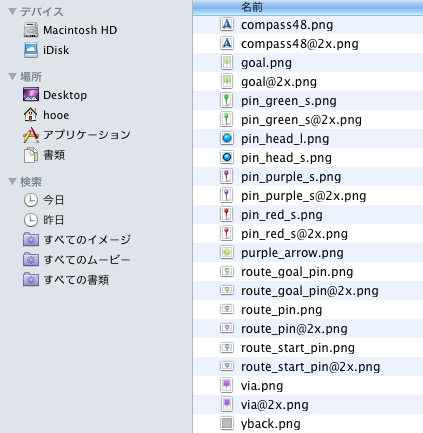The width and height of the screenshot is (423, 433).
Task: Open すべてのムービー smart folder
Action: tap(77, 260)
